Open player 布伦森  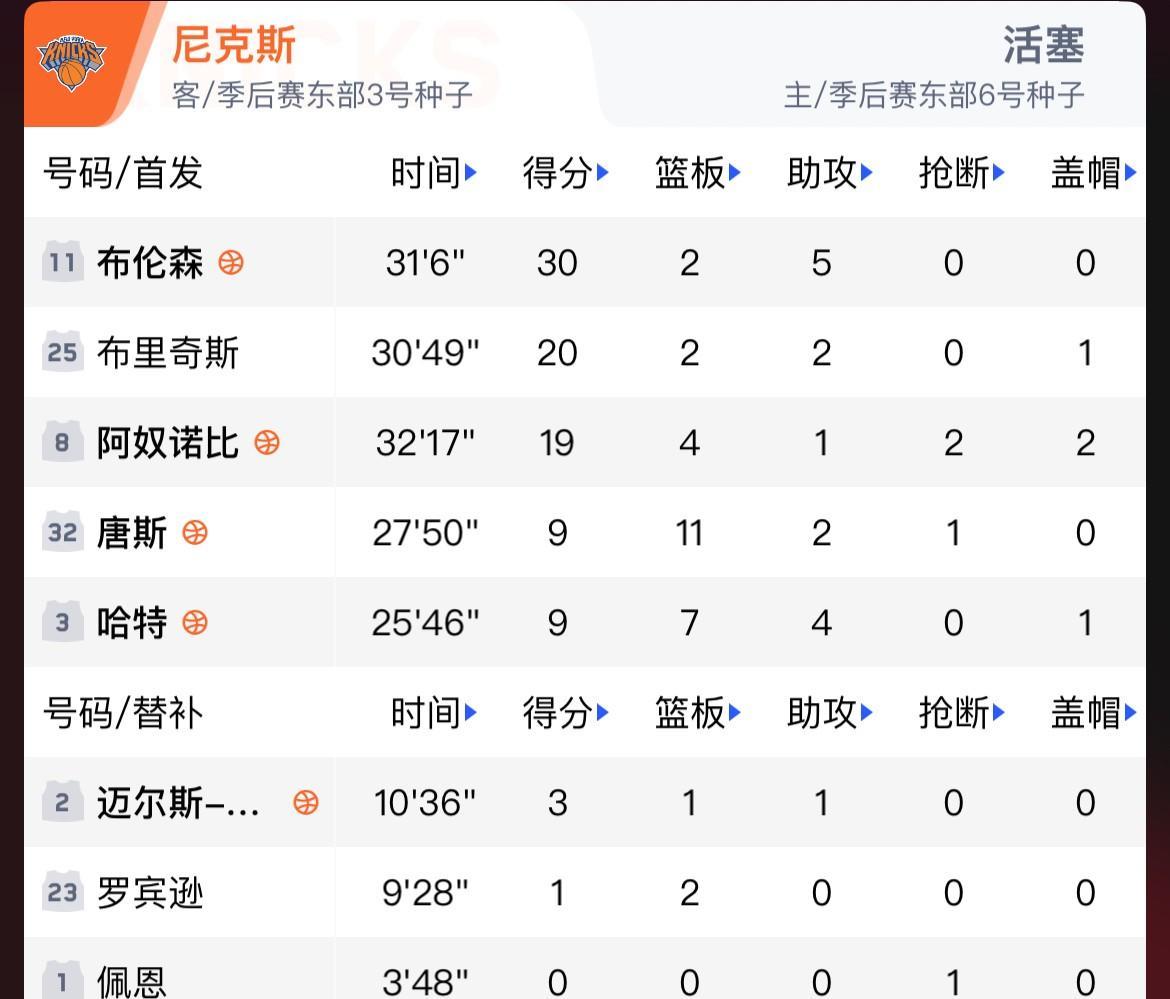[150, 263]
